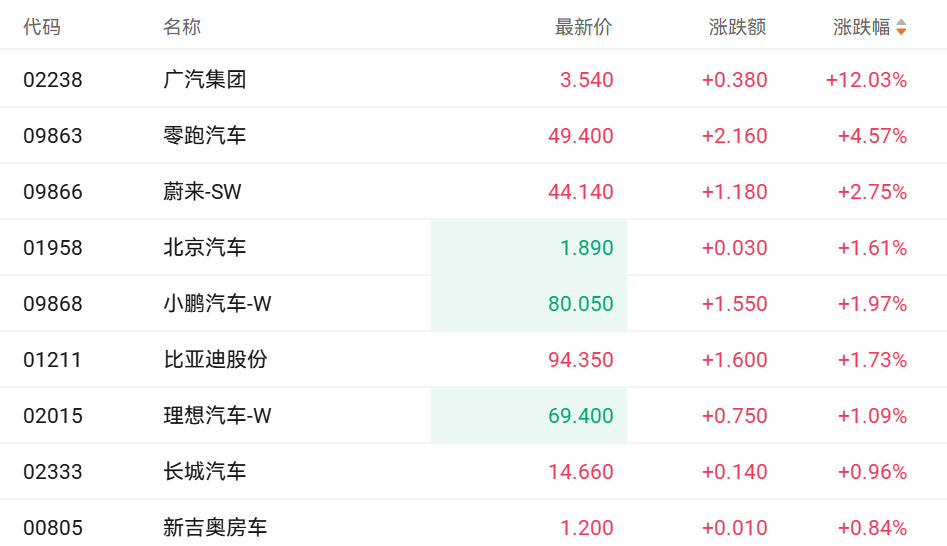Click the green price 69.400
The image size is (947, 546).
point(580,416)
